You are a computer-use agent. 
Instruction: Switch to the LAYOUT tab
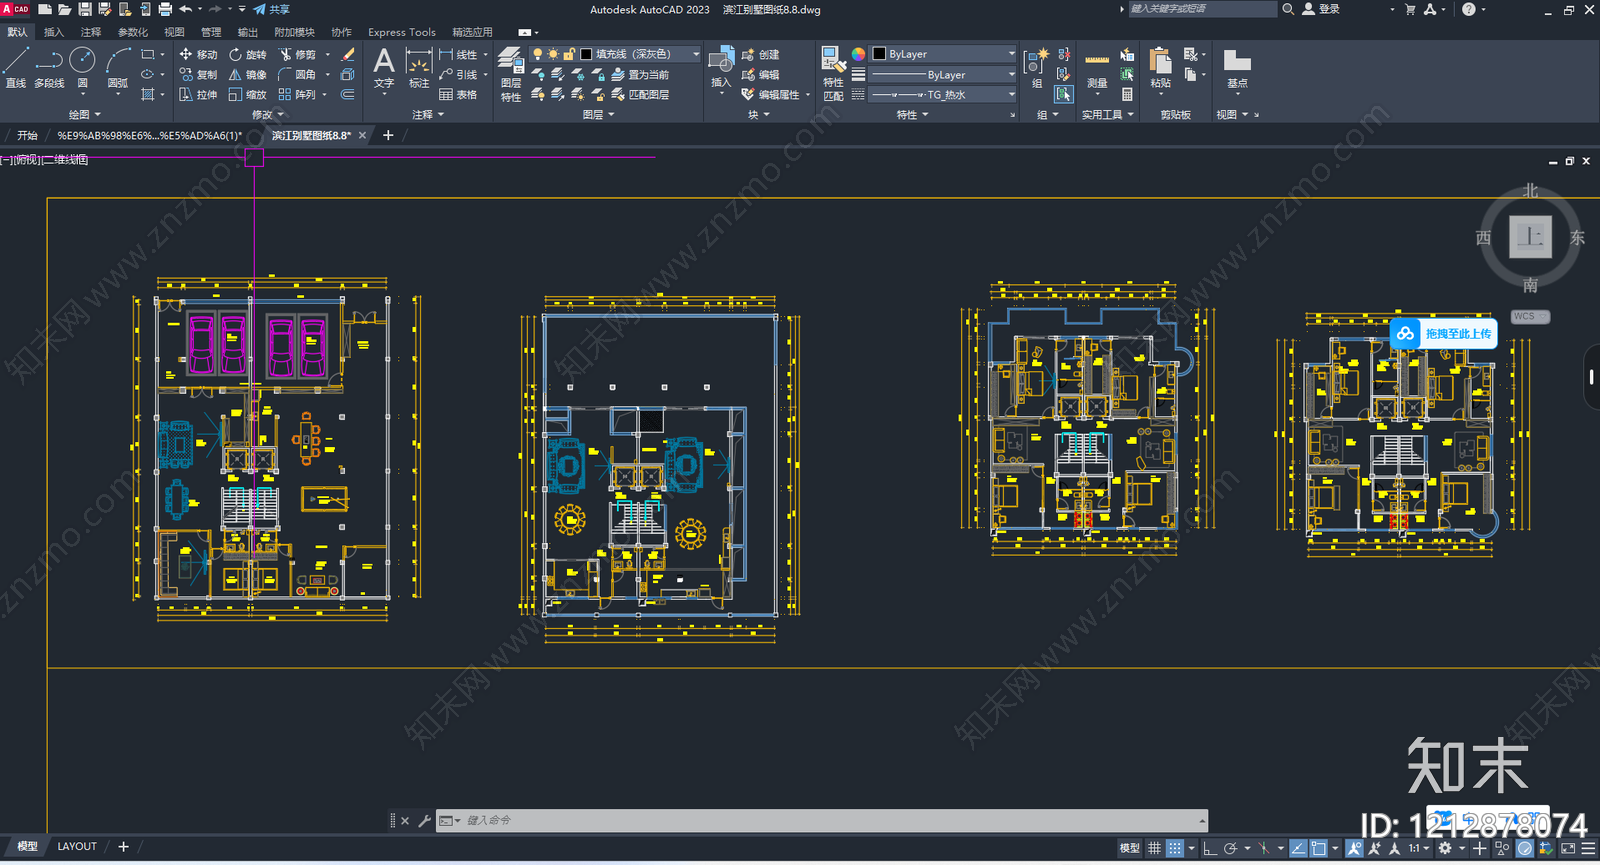tap(77, 846)
